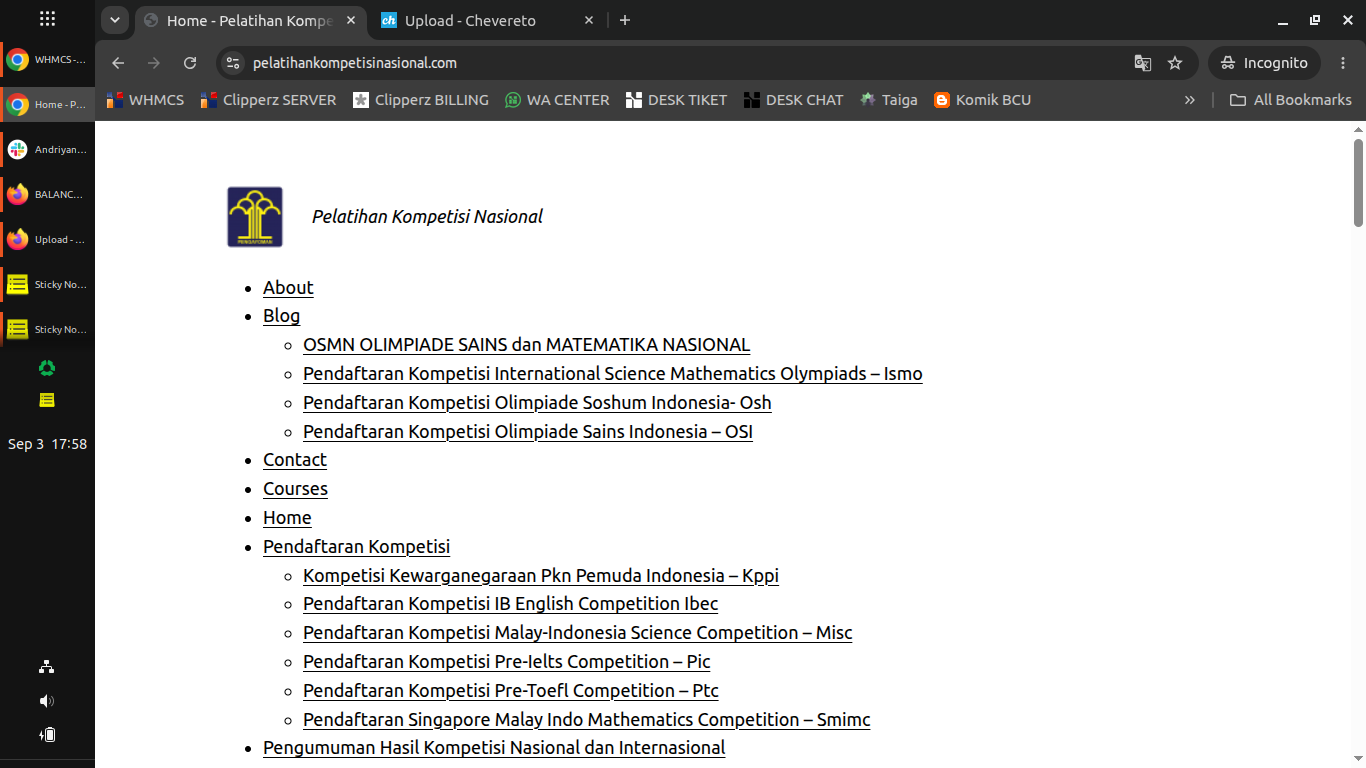Image resolution: width=1366 pixels, height=768 pixels.
Task: Open the volume control in system panel
Action: pyautogui.click(x=47, y=701)
